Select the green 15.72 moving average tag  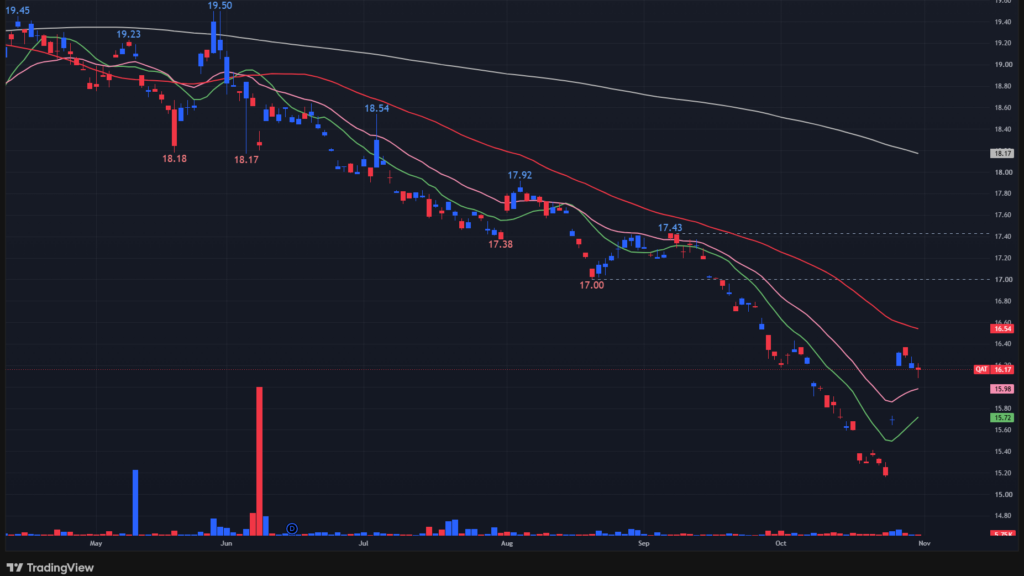click(1002, 417)
